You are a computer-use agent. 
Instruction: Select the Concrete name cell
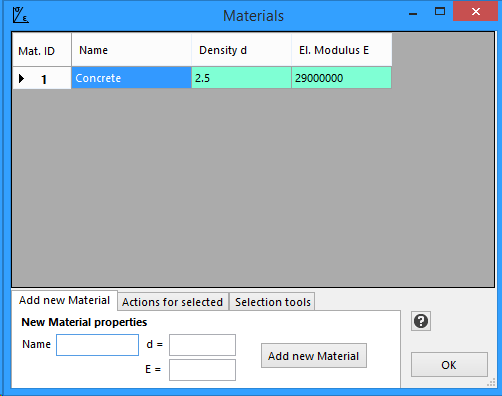[131, 78]
